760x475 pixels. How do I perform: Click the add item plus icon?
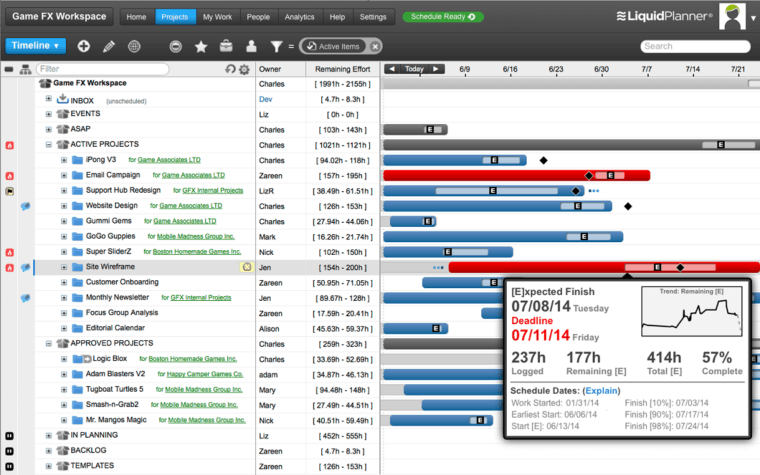click(83, 46)
